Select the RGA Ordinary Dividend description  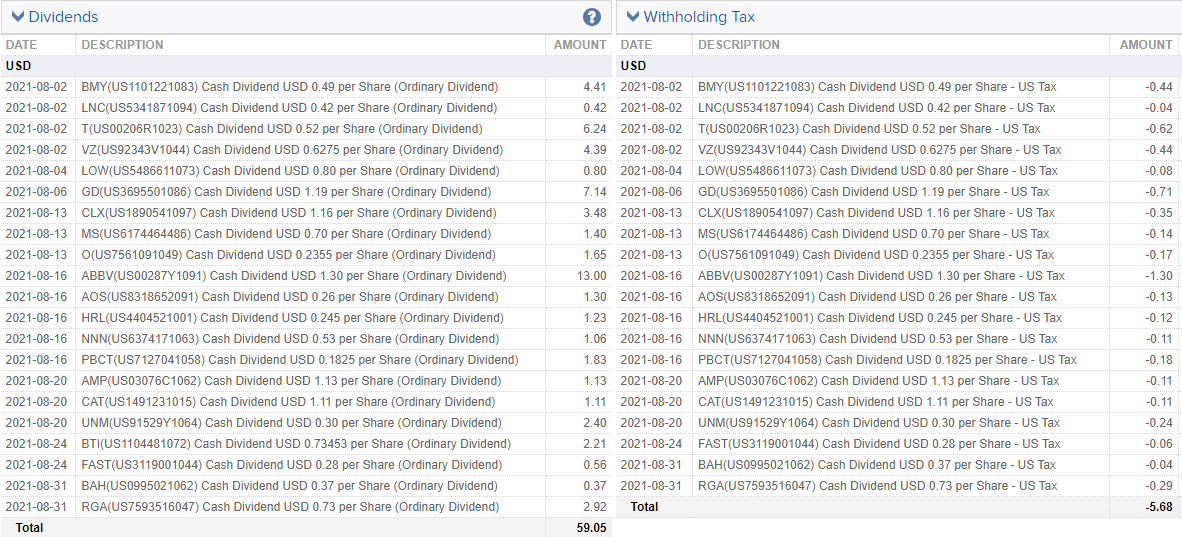[x=290, y=508]
